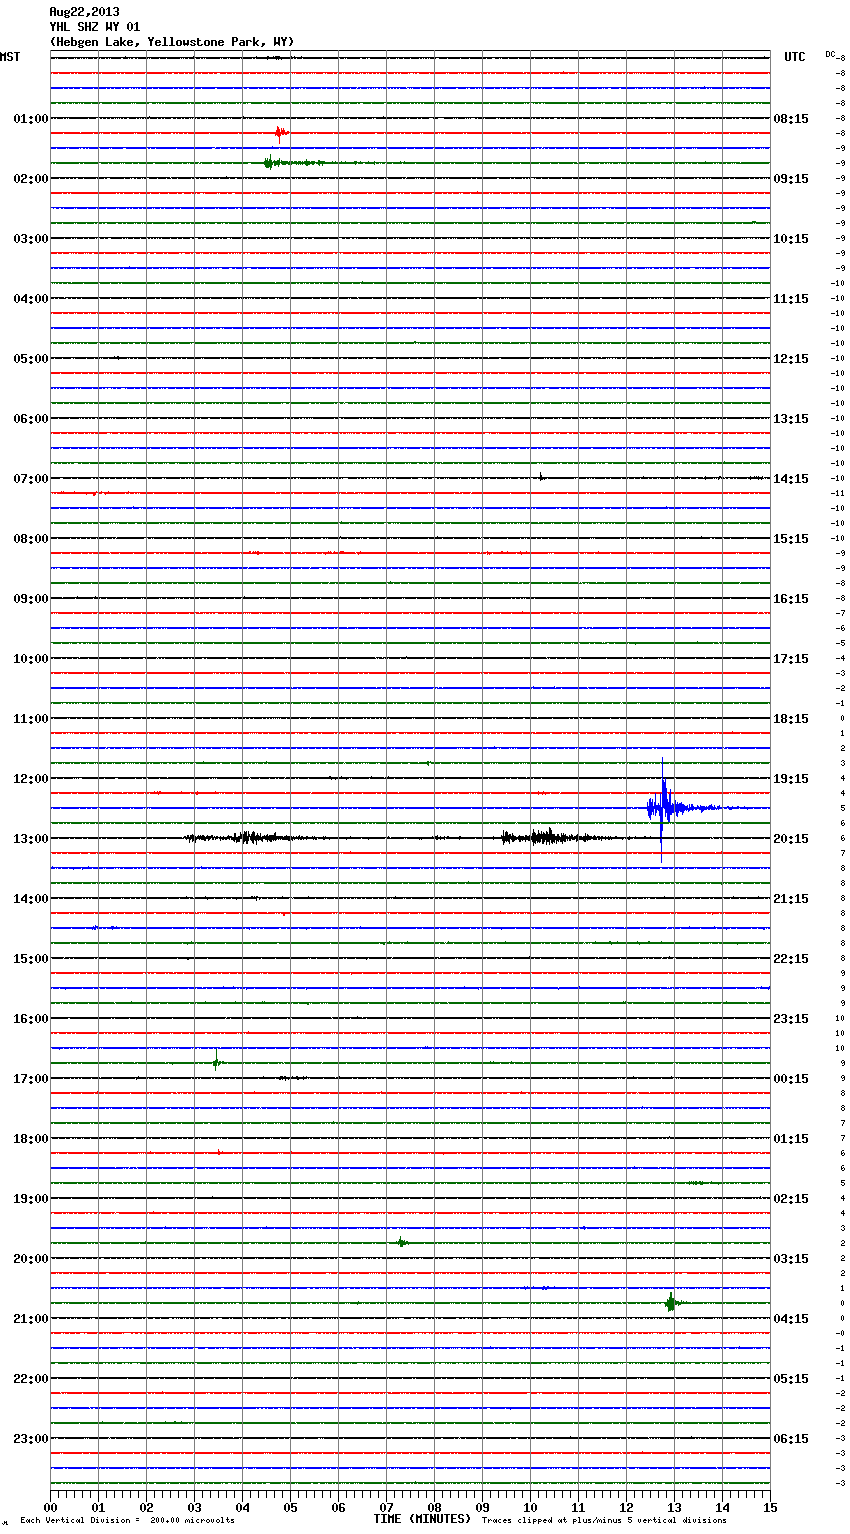The image size is (850, 1534).
Task: Click the 23:15 UTC time label
Action: 791,1019
